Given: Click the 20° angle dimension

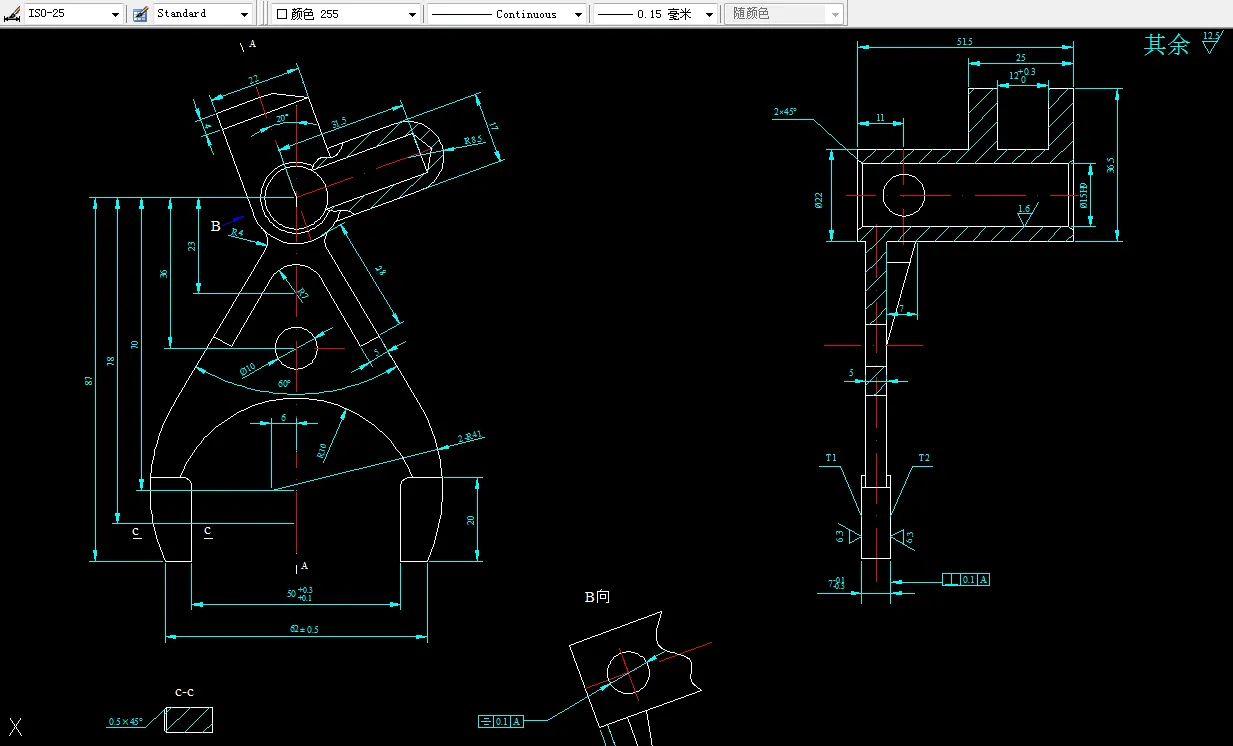Looking at the screenshot, I should [x=283, y=118].
